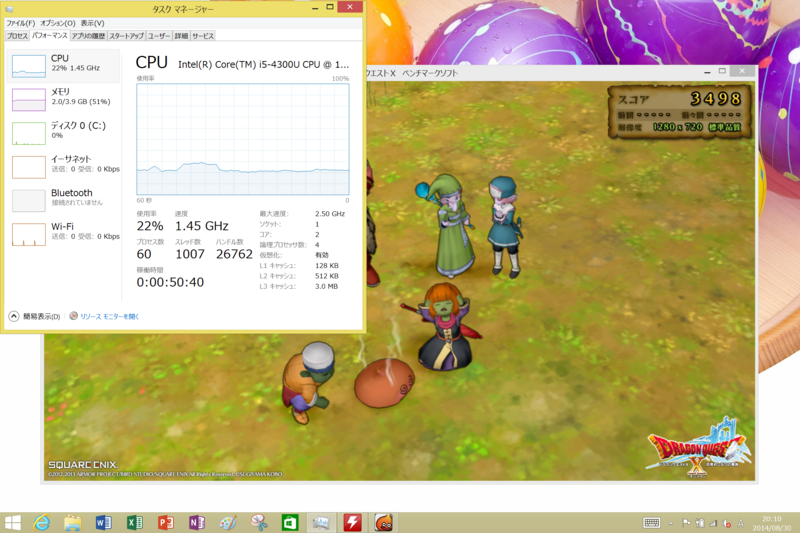
Task: Launch Excel from the taskbar
Action: [x=135, y=523]
